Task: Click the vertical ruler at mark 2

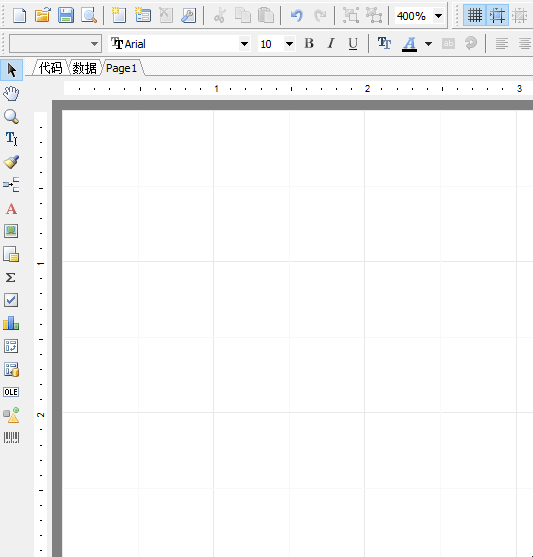Action: pyautogui.click(x=41, y=415)
